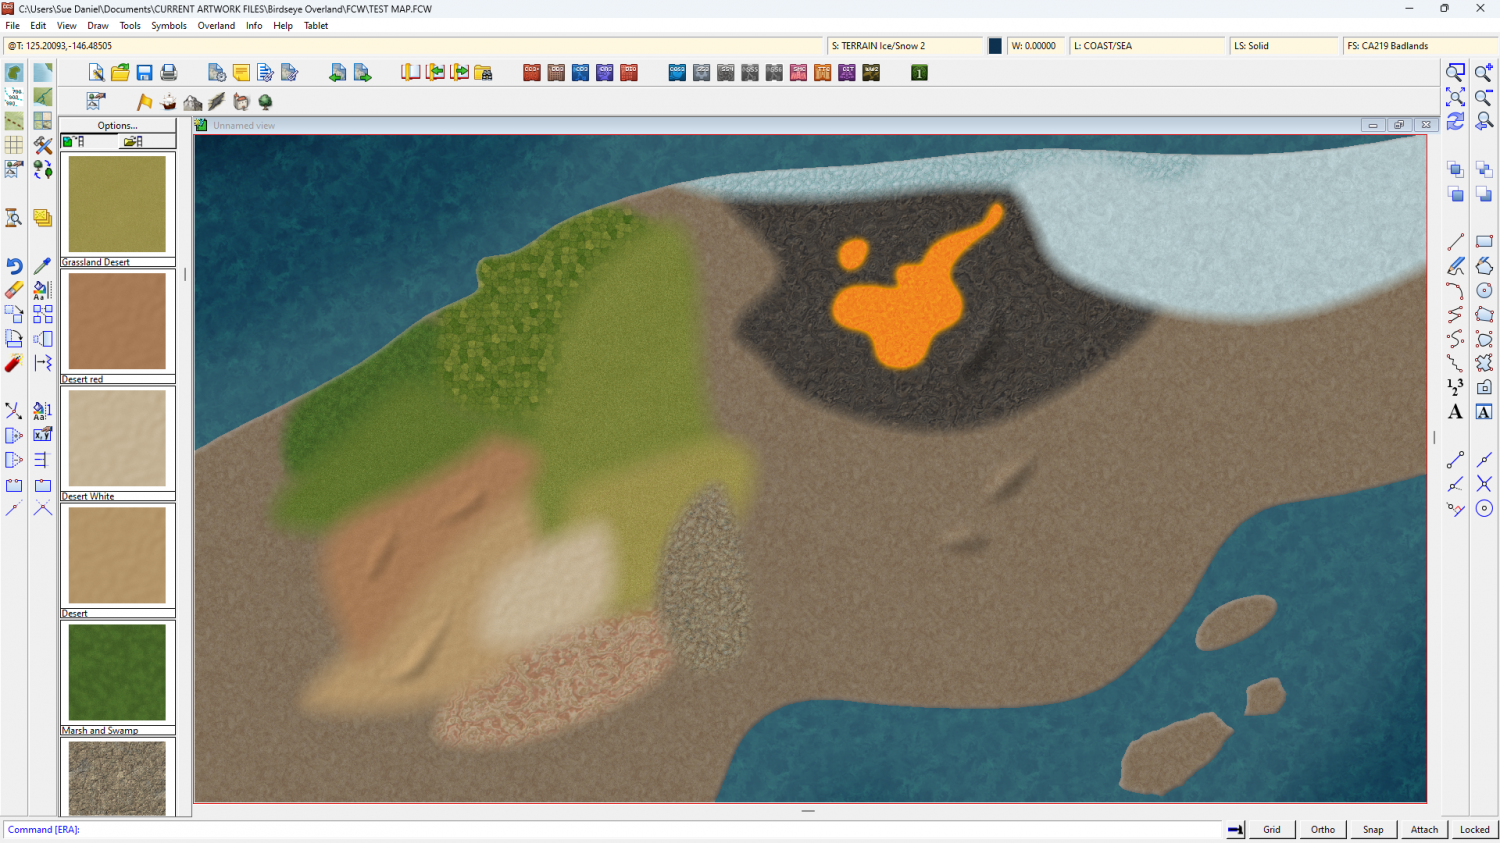Select the Desert tan fill swatch
Image resolution: width=1500 pixels, height=843 pixels.
(x=117, y=556)
